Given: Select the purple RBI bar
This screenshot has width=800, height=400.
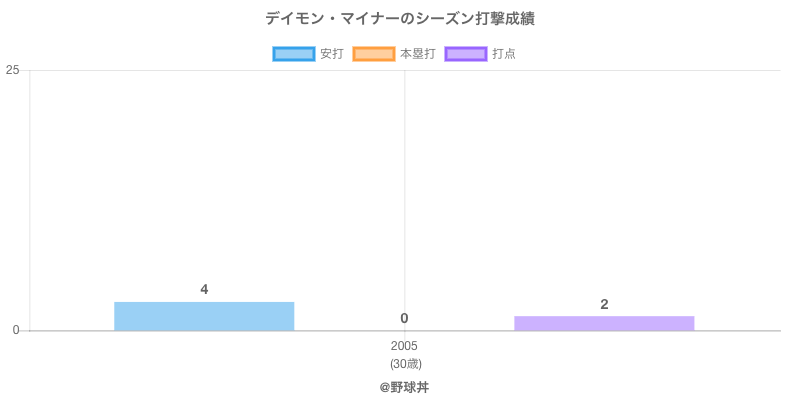Looking at the screenshot, I should (604, 323).
